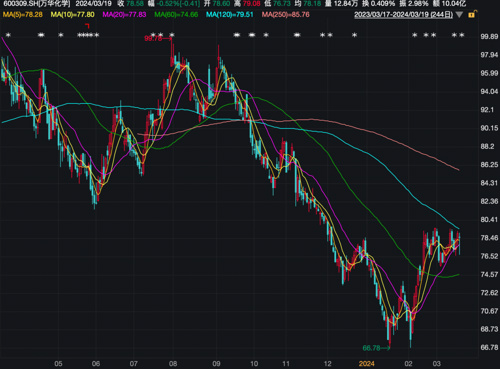The width and height of the screenshot is (500, 369).
Task: Click the low price 76.73 value
Action: point(282,4)
